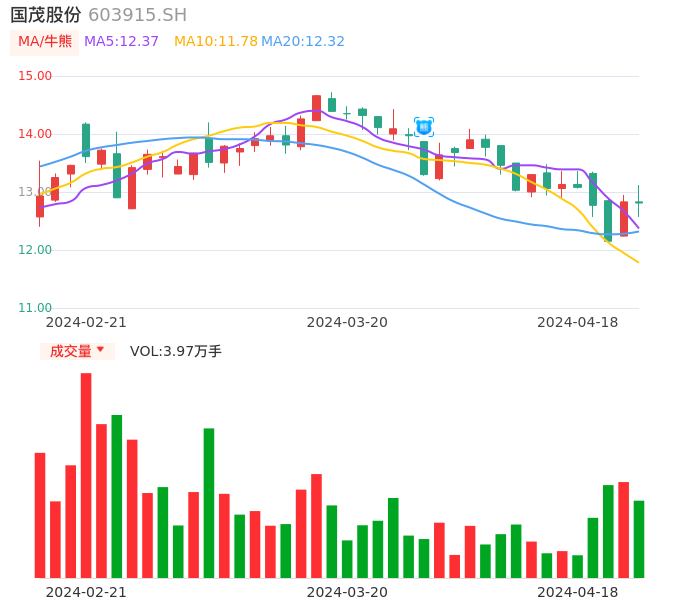Click the last green volume bar on the right
This screenshot has width=686, height=606.
point(639,539)
